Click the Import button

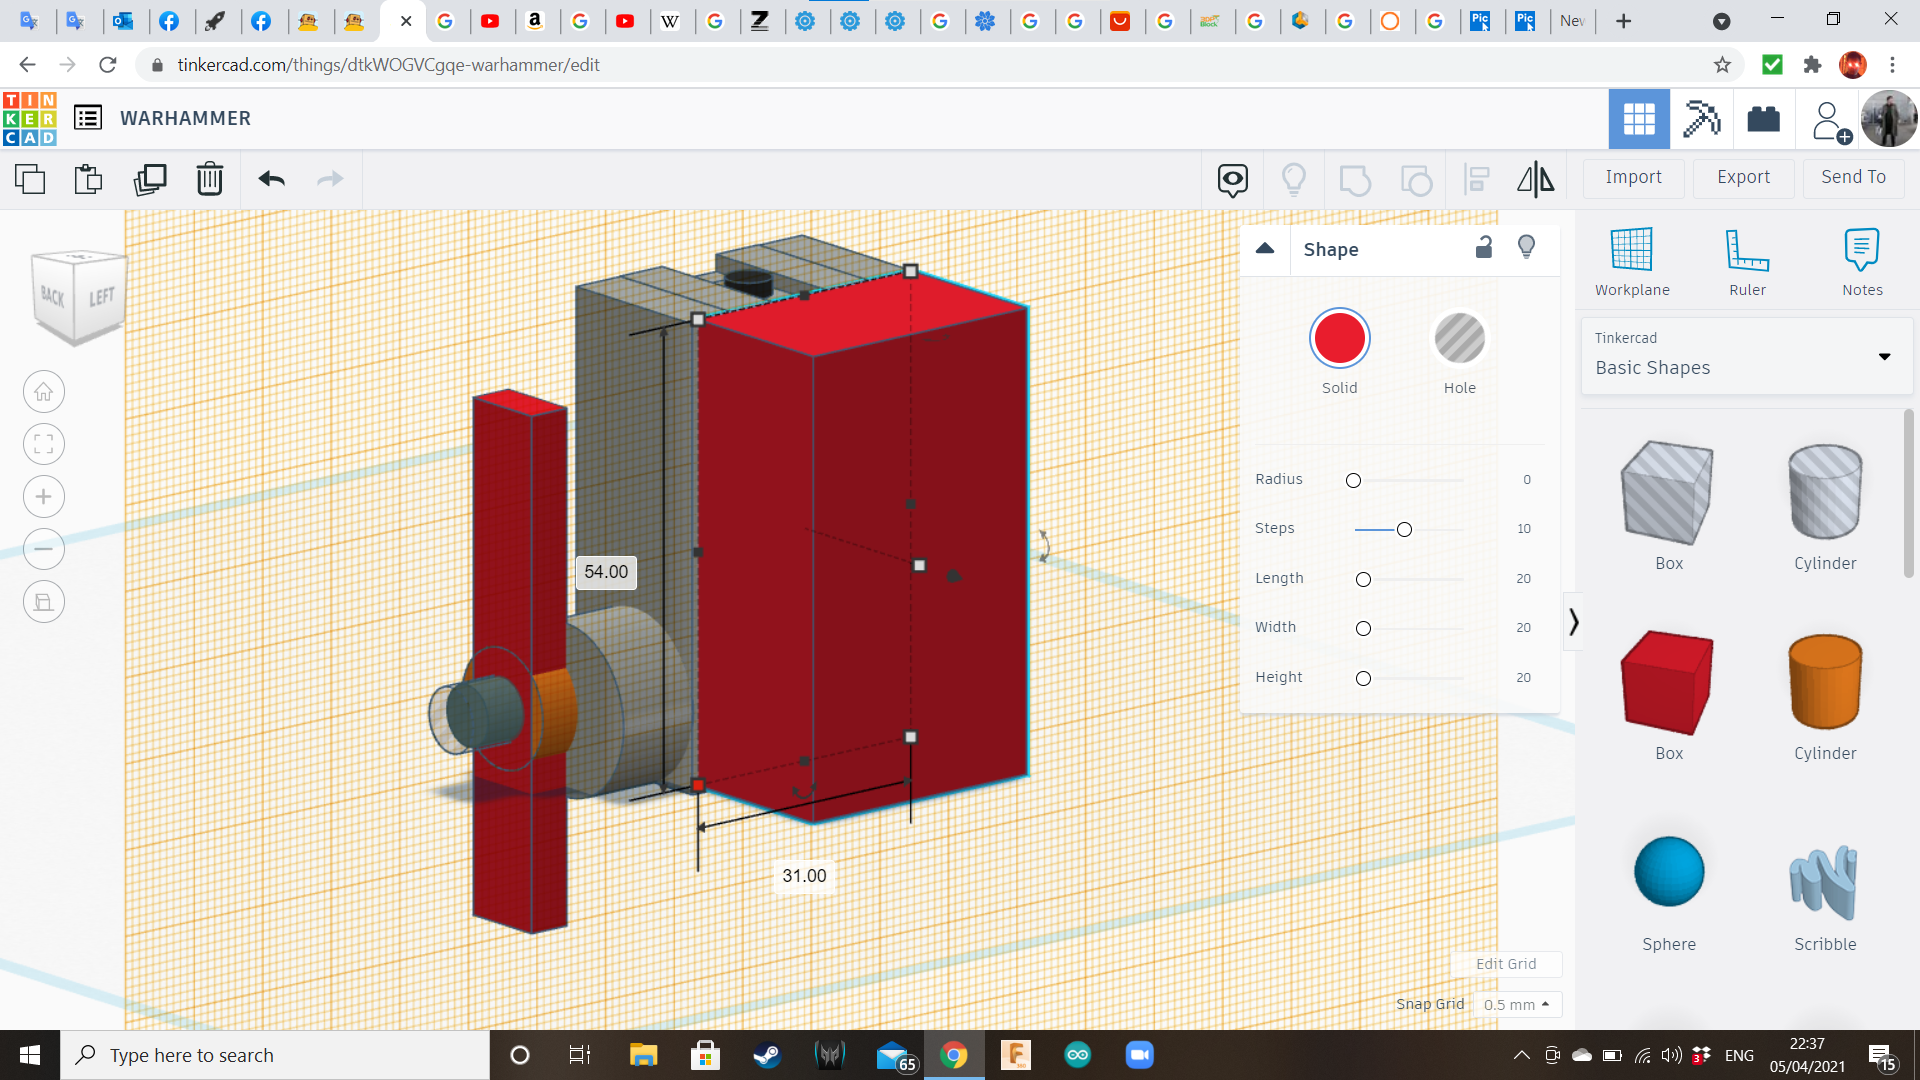pyautogui.click(x=1633, y=177)
